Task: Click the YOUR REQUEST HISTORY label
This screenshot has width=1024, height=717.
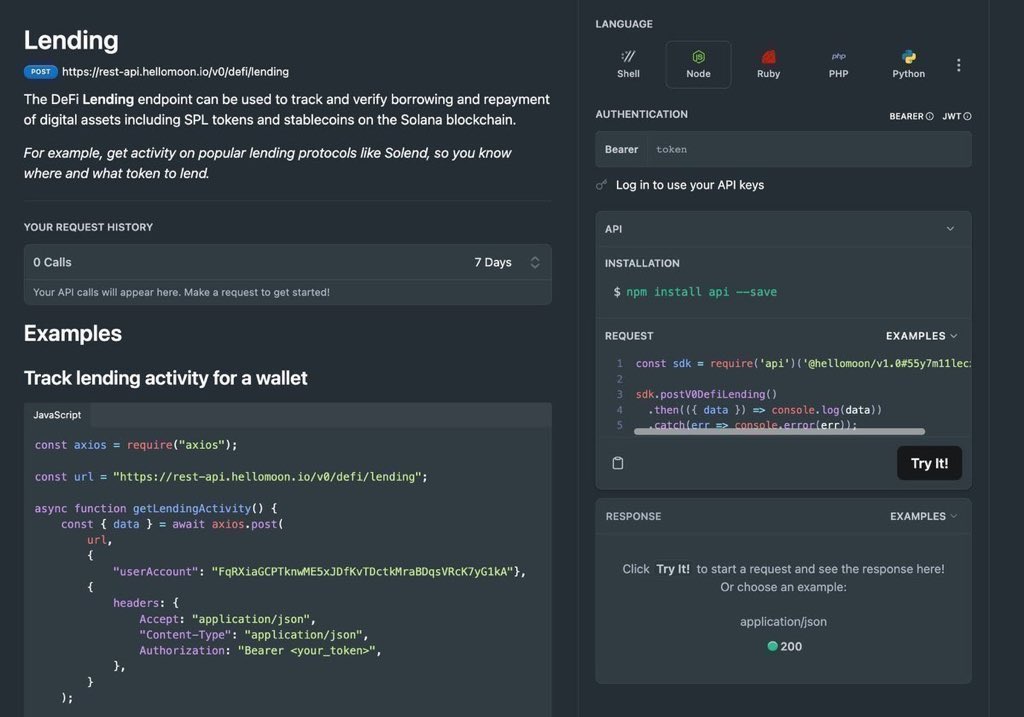Action: tap(88, 227)
